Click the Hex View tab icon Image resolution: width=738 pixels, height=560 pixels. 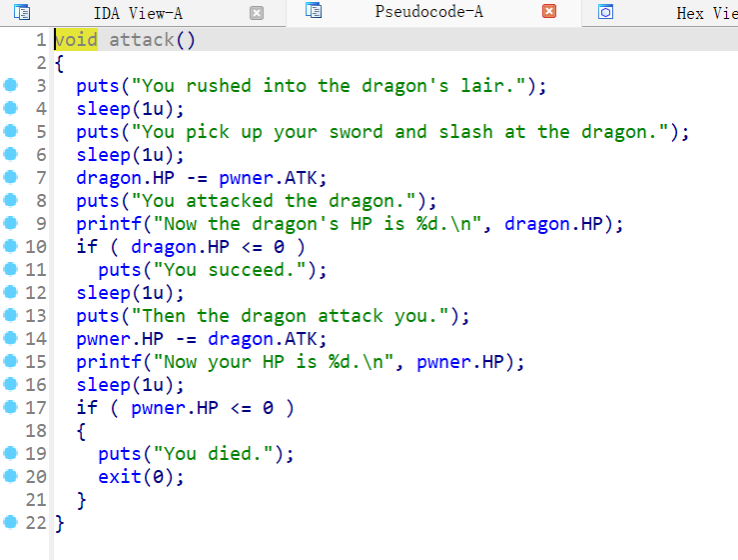(x=605, y=13)
